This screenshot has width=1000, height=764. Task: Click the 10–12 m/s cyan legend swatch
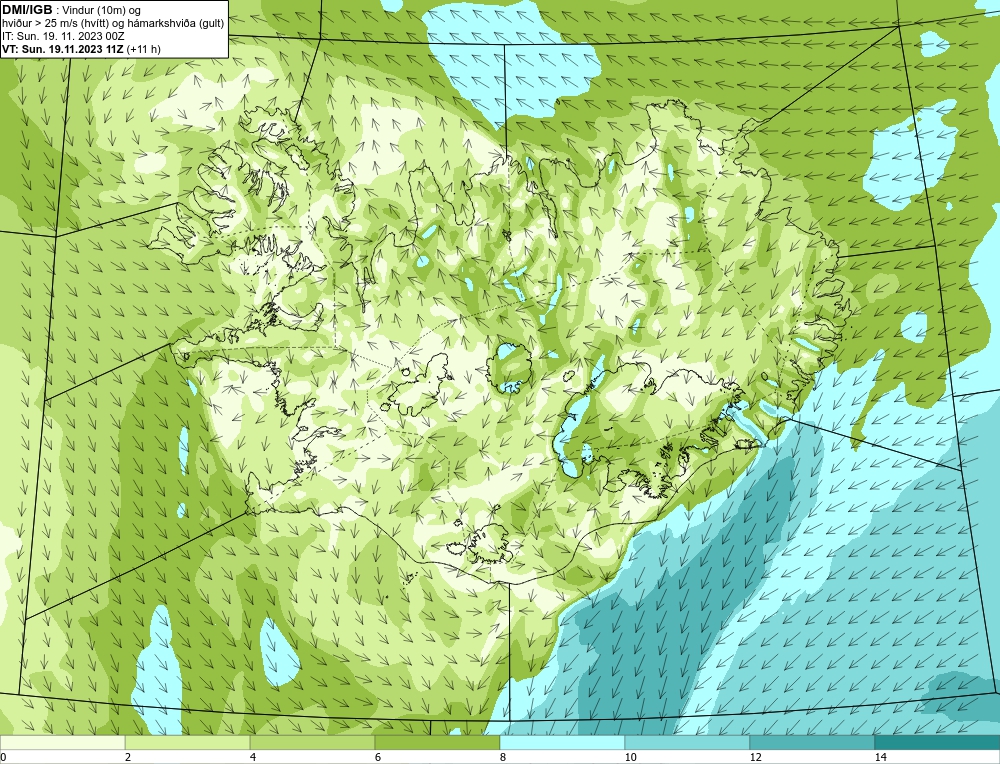tap(688, 743)
